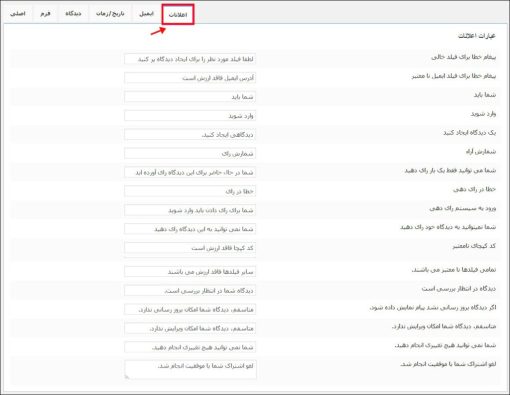Click the label کد کپچای نامعتبر
The width and height of the screenshot is (510, 395).
[x=474, y=246]
